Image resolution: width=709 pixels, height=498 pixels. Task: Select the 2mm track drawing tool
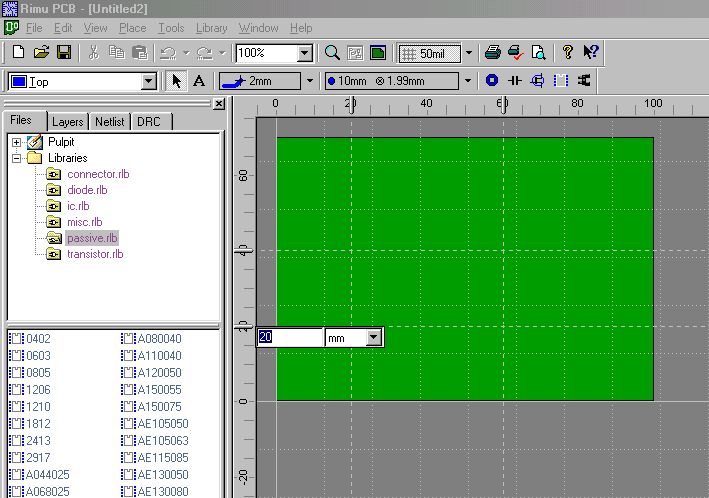[x=260, y=81]
